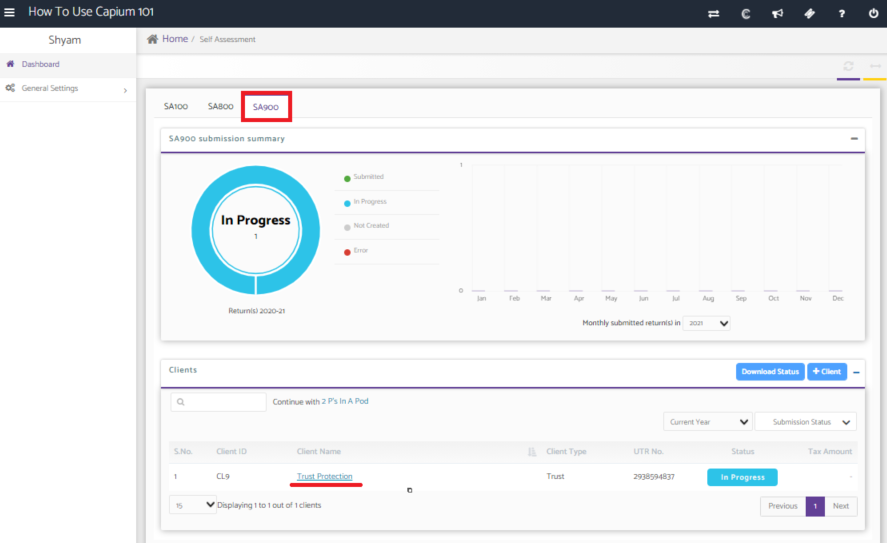Click the Next pagination button

pyautogui.click(x=841, y=506)
